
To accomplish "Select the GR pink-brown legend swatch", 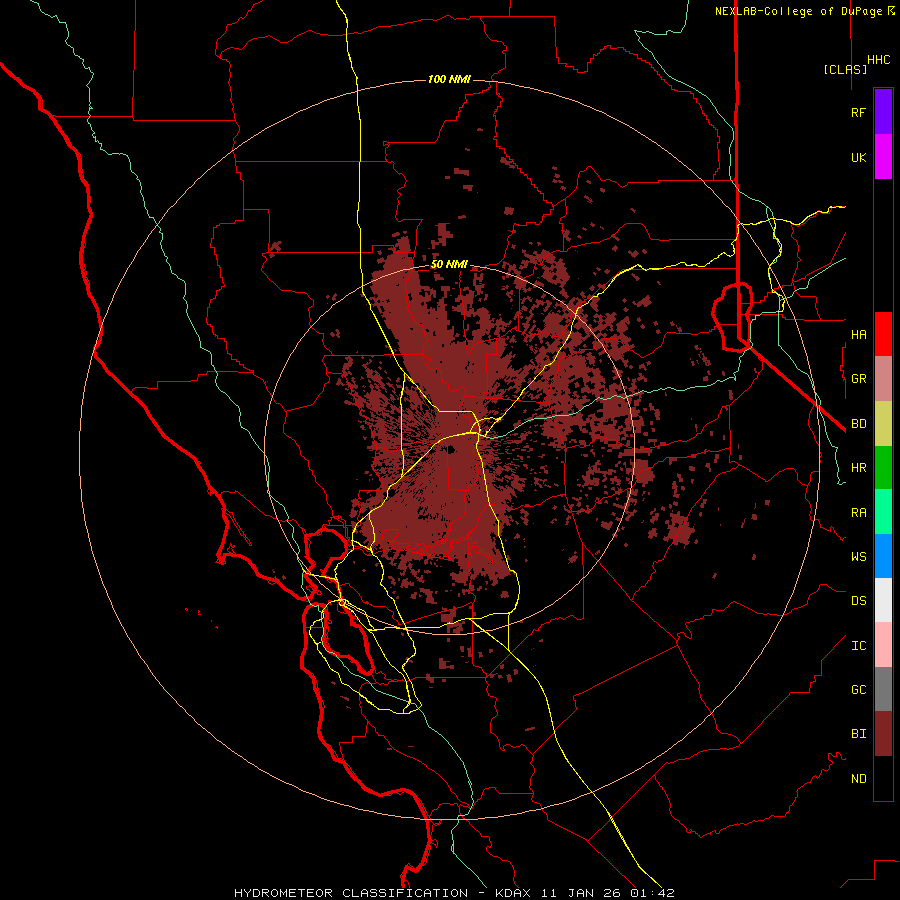I will coord(883,379).
